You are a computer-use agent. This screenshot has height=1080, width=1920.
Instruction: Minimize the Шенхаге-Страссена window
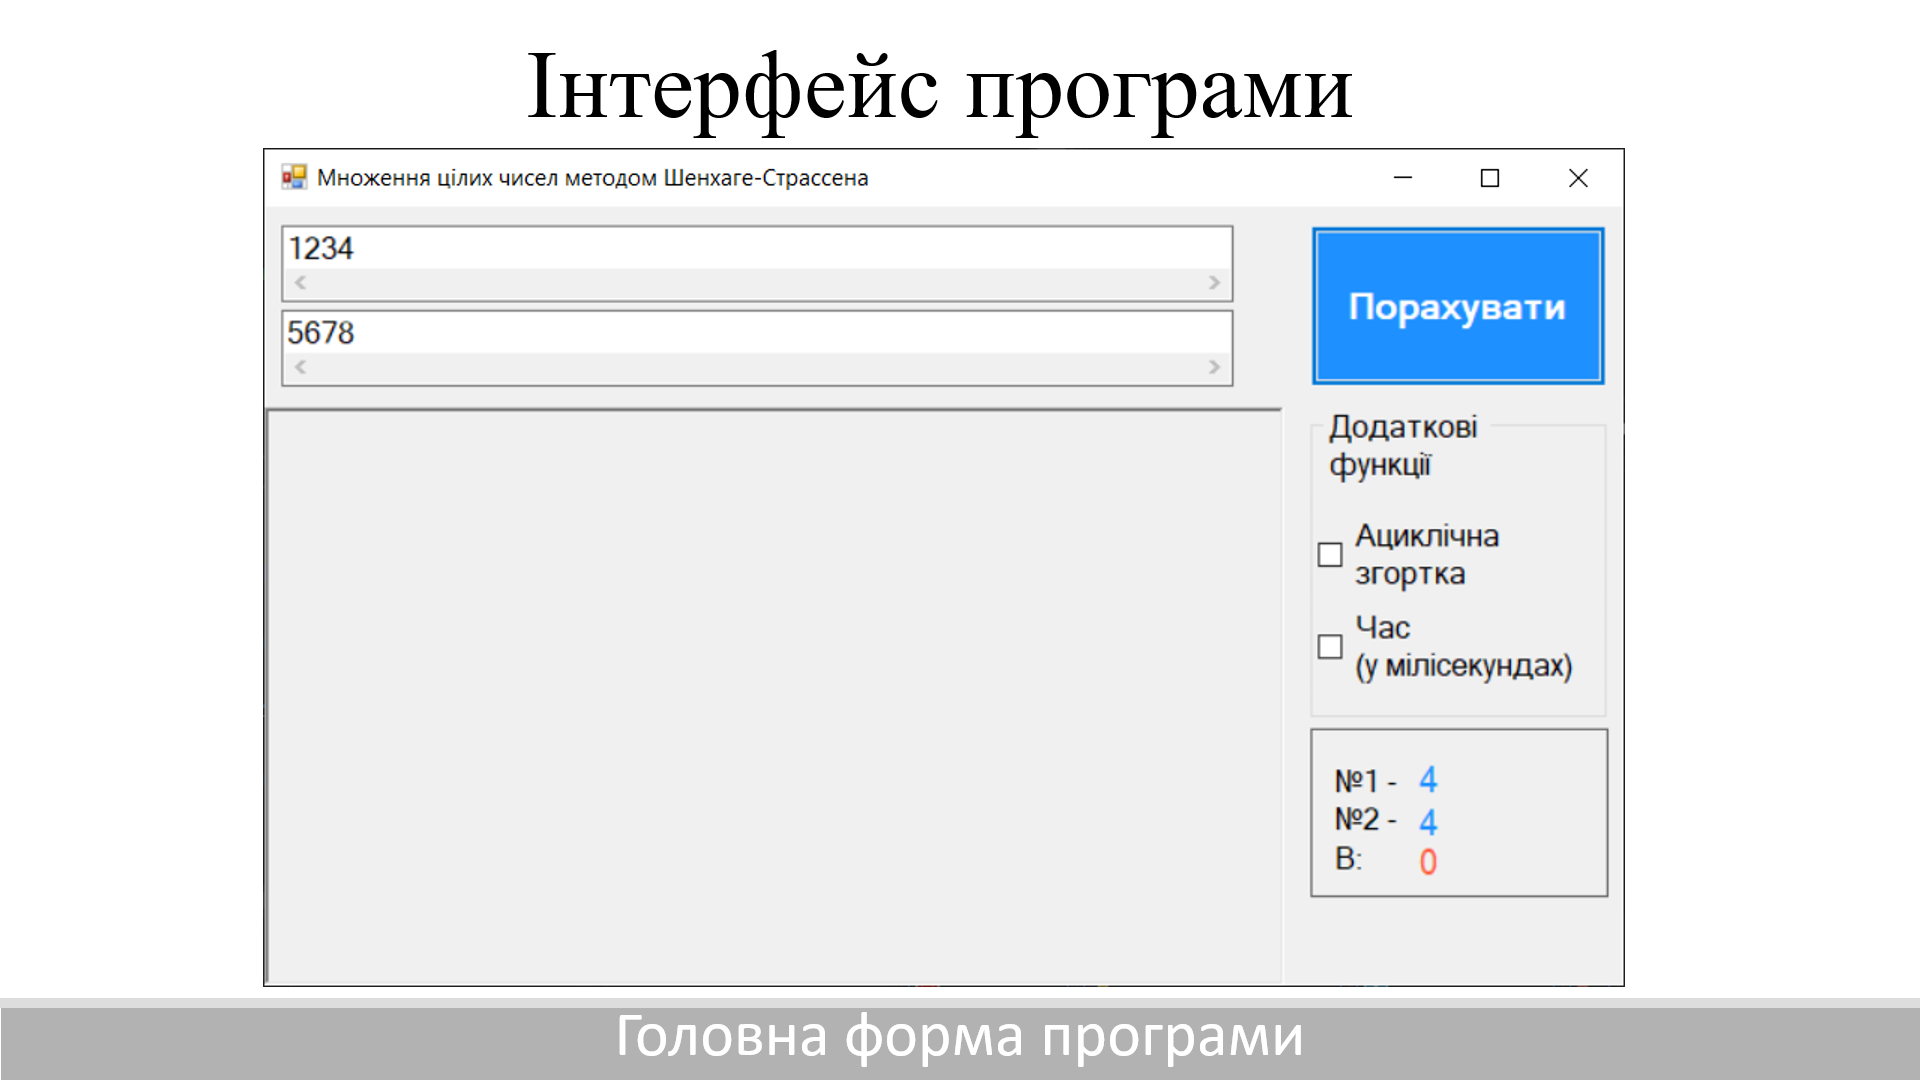(x=1403, y=178)
